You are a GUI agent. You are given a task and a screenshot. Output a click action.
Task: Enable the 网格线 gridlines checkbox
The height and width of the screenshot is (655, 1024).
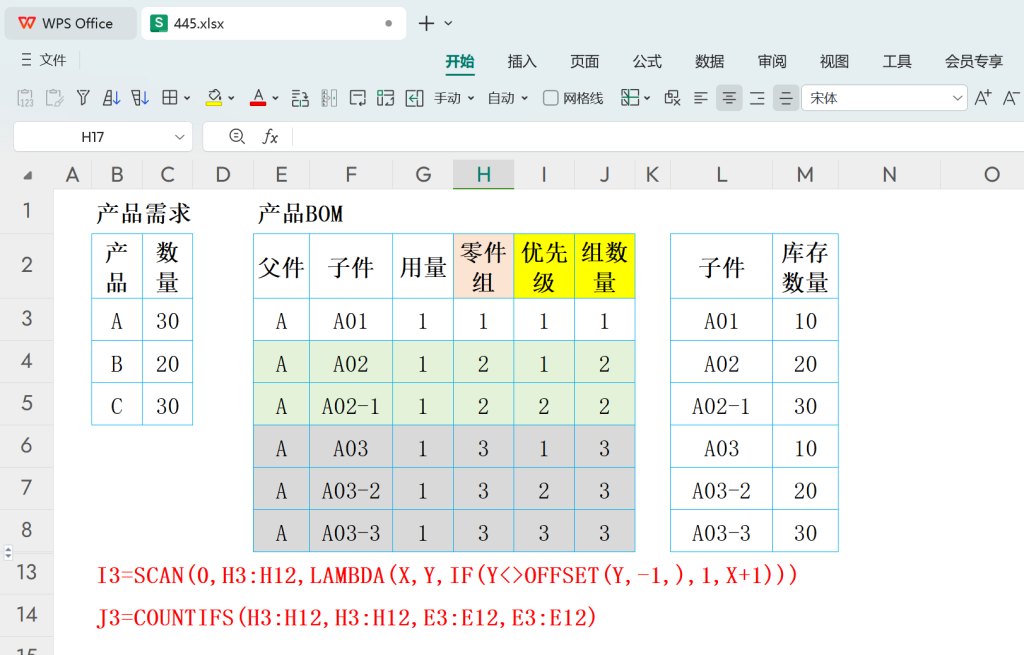551,98
